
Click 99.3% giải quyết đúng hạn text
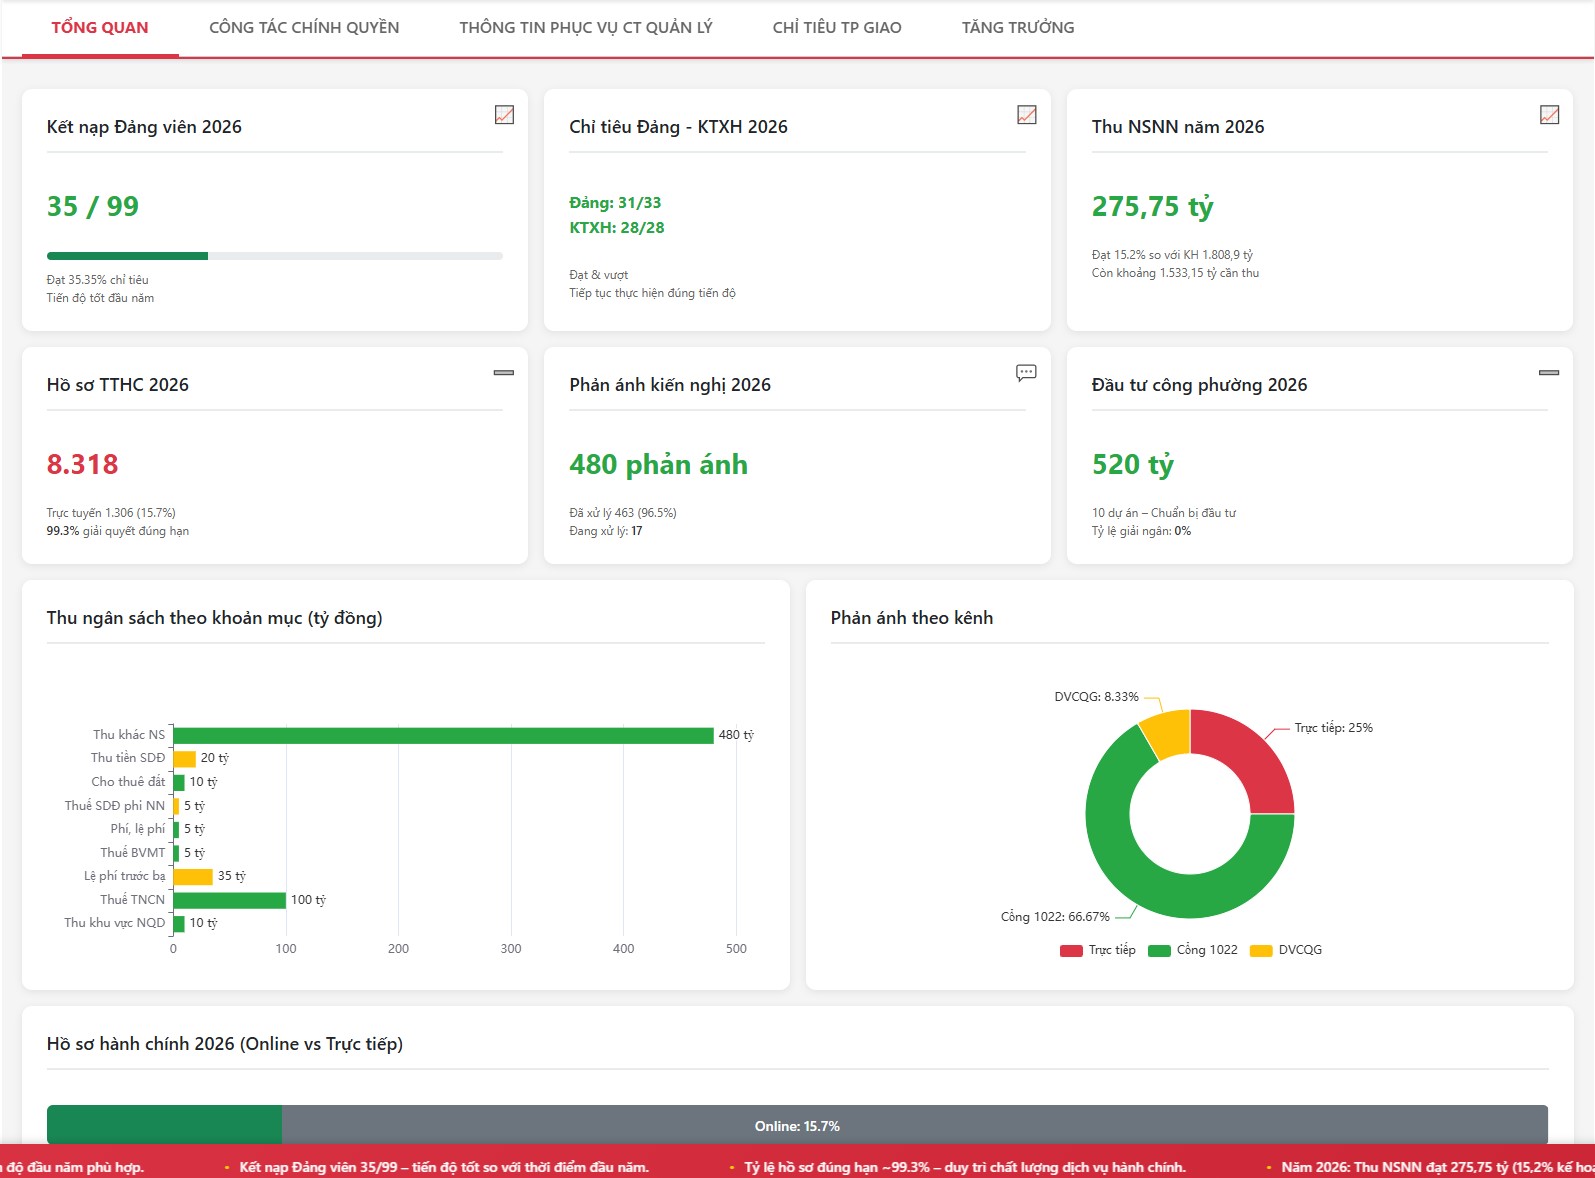tap(118, 531)
